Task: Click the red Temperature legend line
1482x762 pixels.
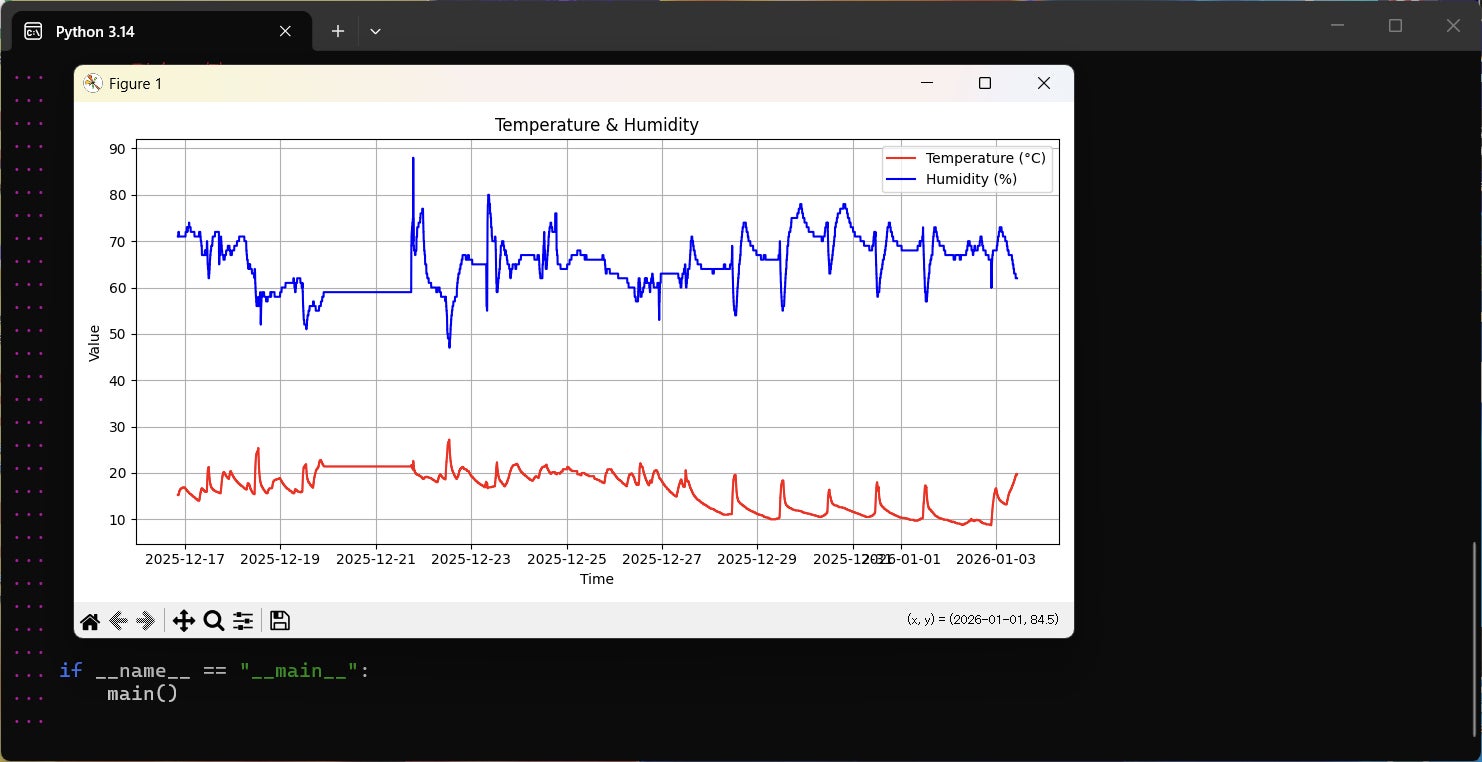Action: pyautogui.click(x=901, y=158)
